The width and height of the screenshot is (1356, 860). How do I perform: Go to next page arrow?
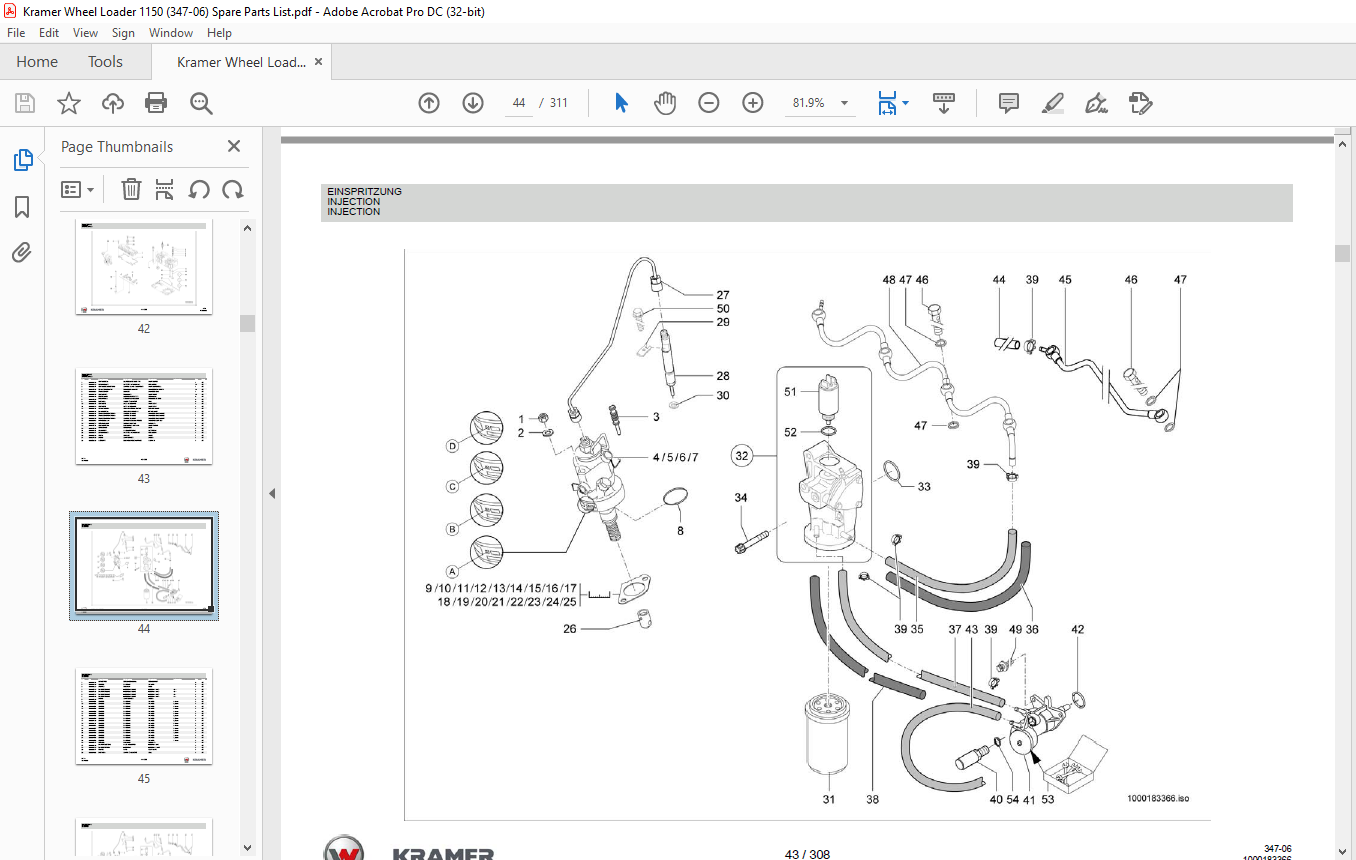click(473, 103)
